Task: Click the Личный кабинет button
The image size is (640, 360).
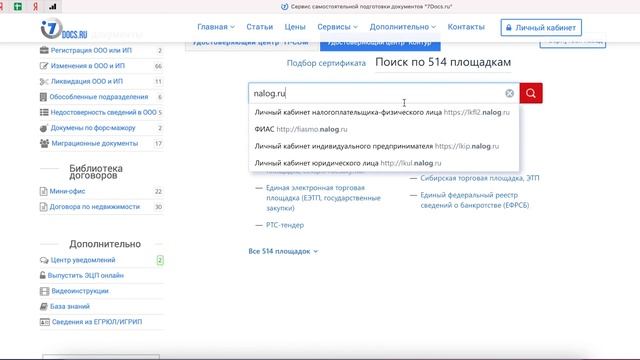Action: pos(541,28)
